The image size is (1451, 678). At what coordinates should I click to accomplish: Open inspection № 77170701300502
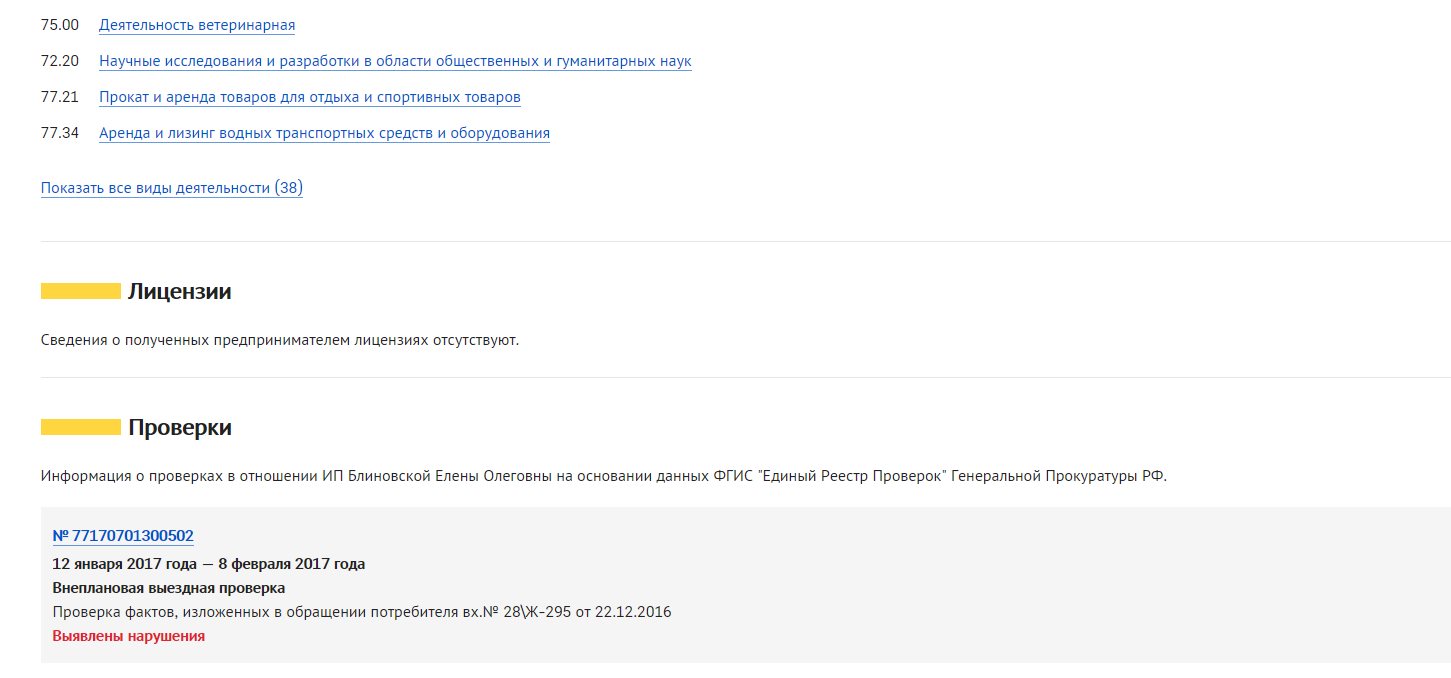123,536
